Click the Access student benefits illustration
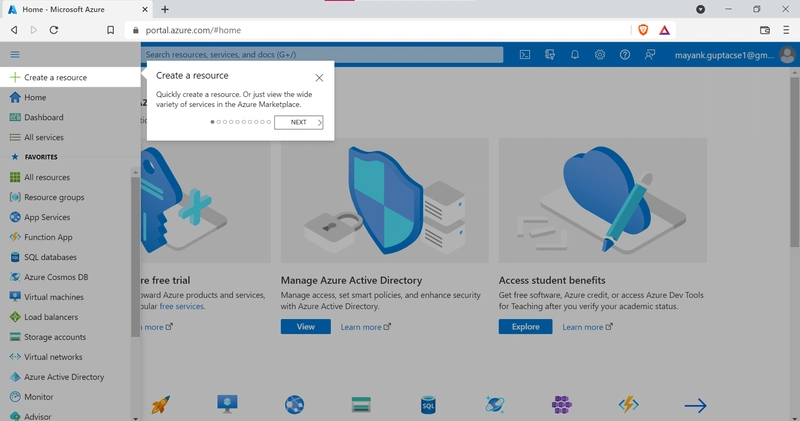 click(603, 201)
